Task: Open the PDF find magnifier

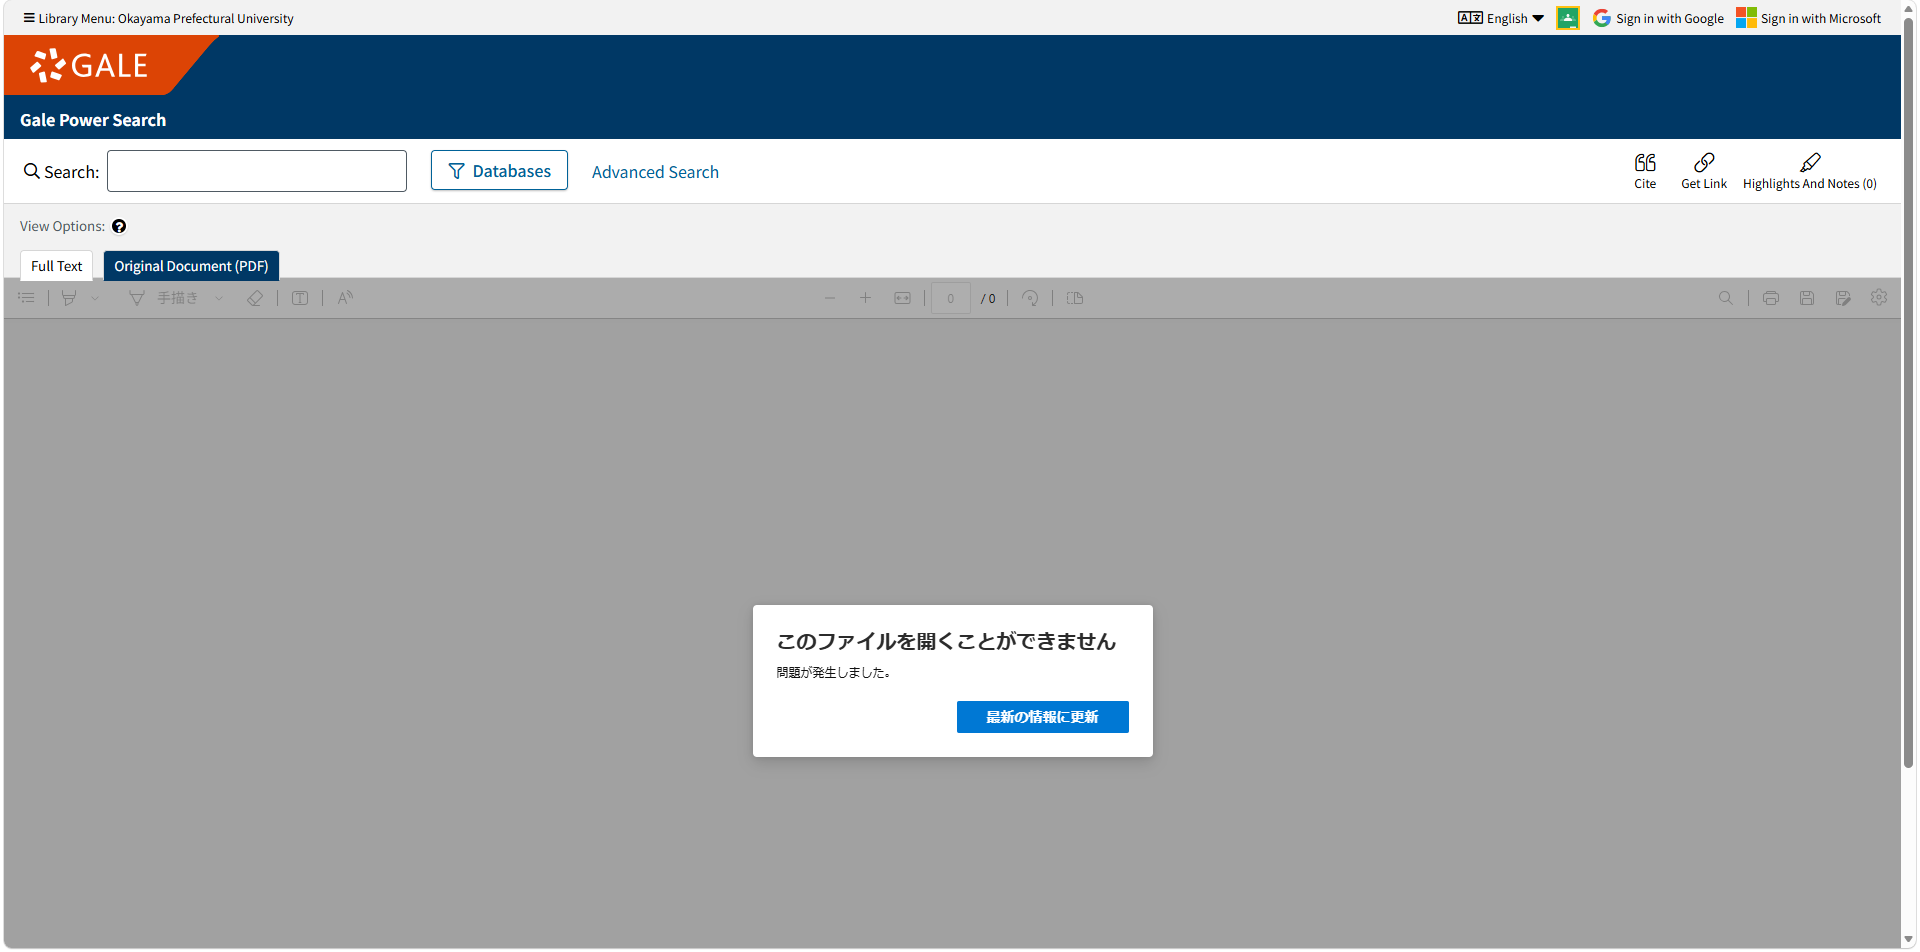Action: 1726,298
